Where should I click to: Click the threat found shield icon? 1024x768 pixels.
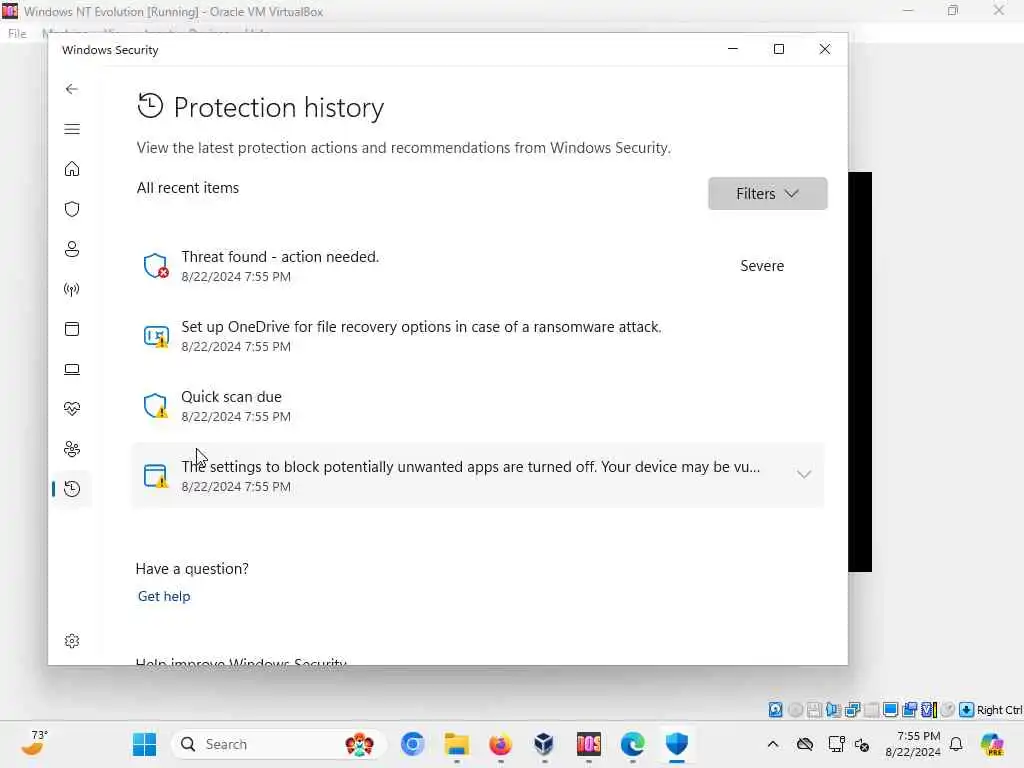point(155,266)
